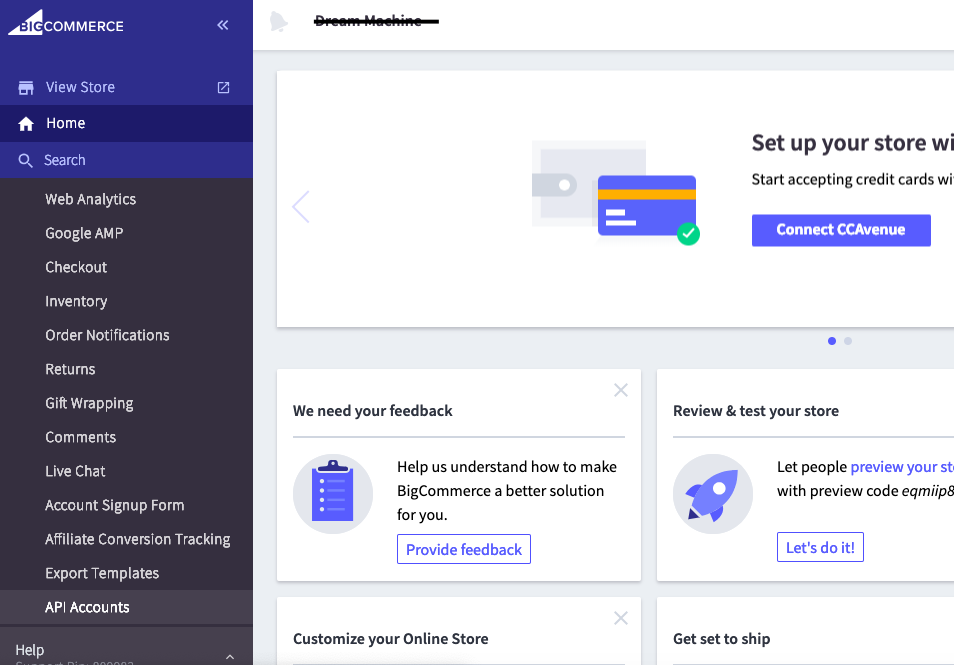
Task: Click the notification bell icon
Action: (279, 22)
